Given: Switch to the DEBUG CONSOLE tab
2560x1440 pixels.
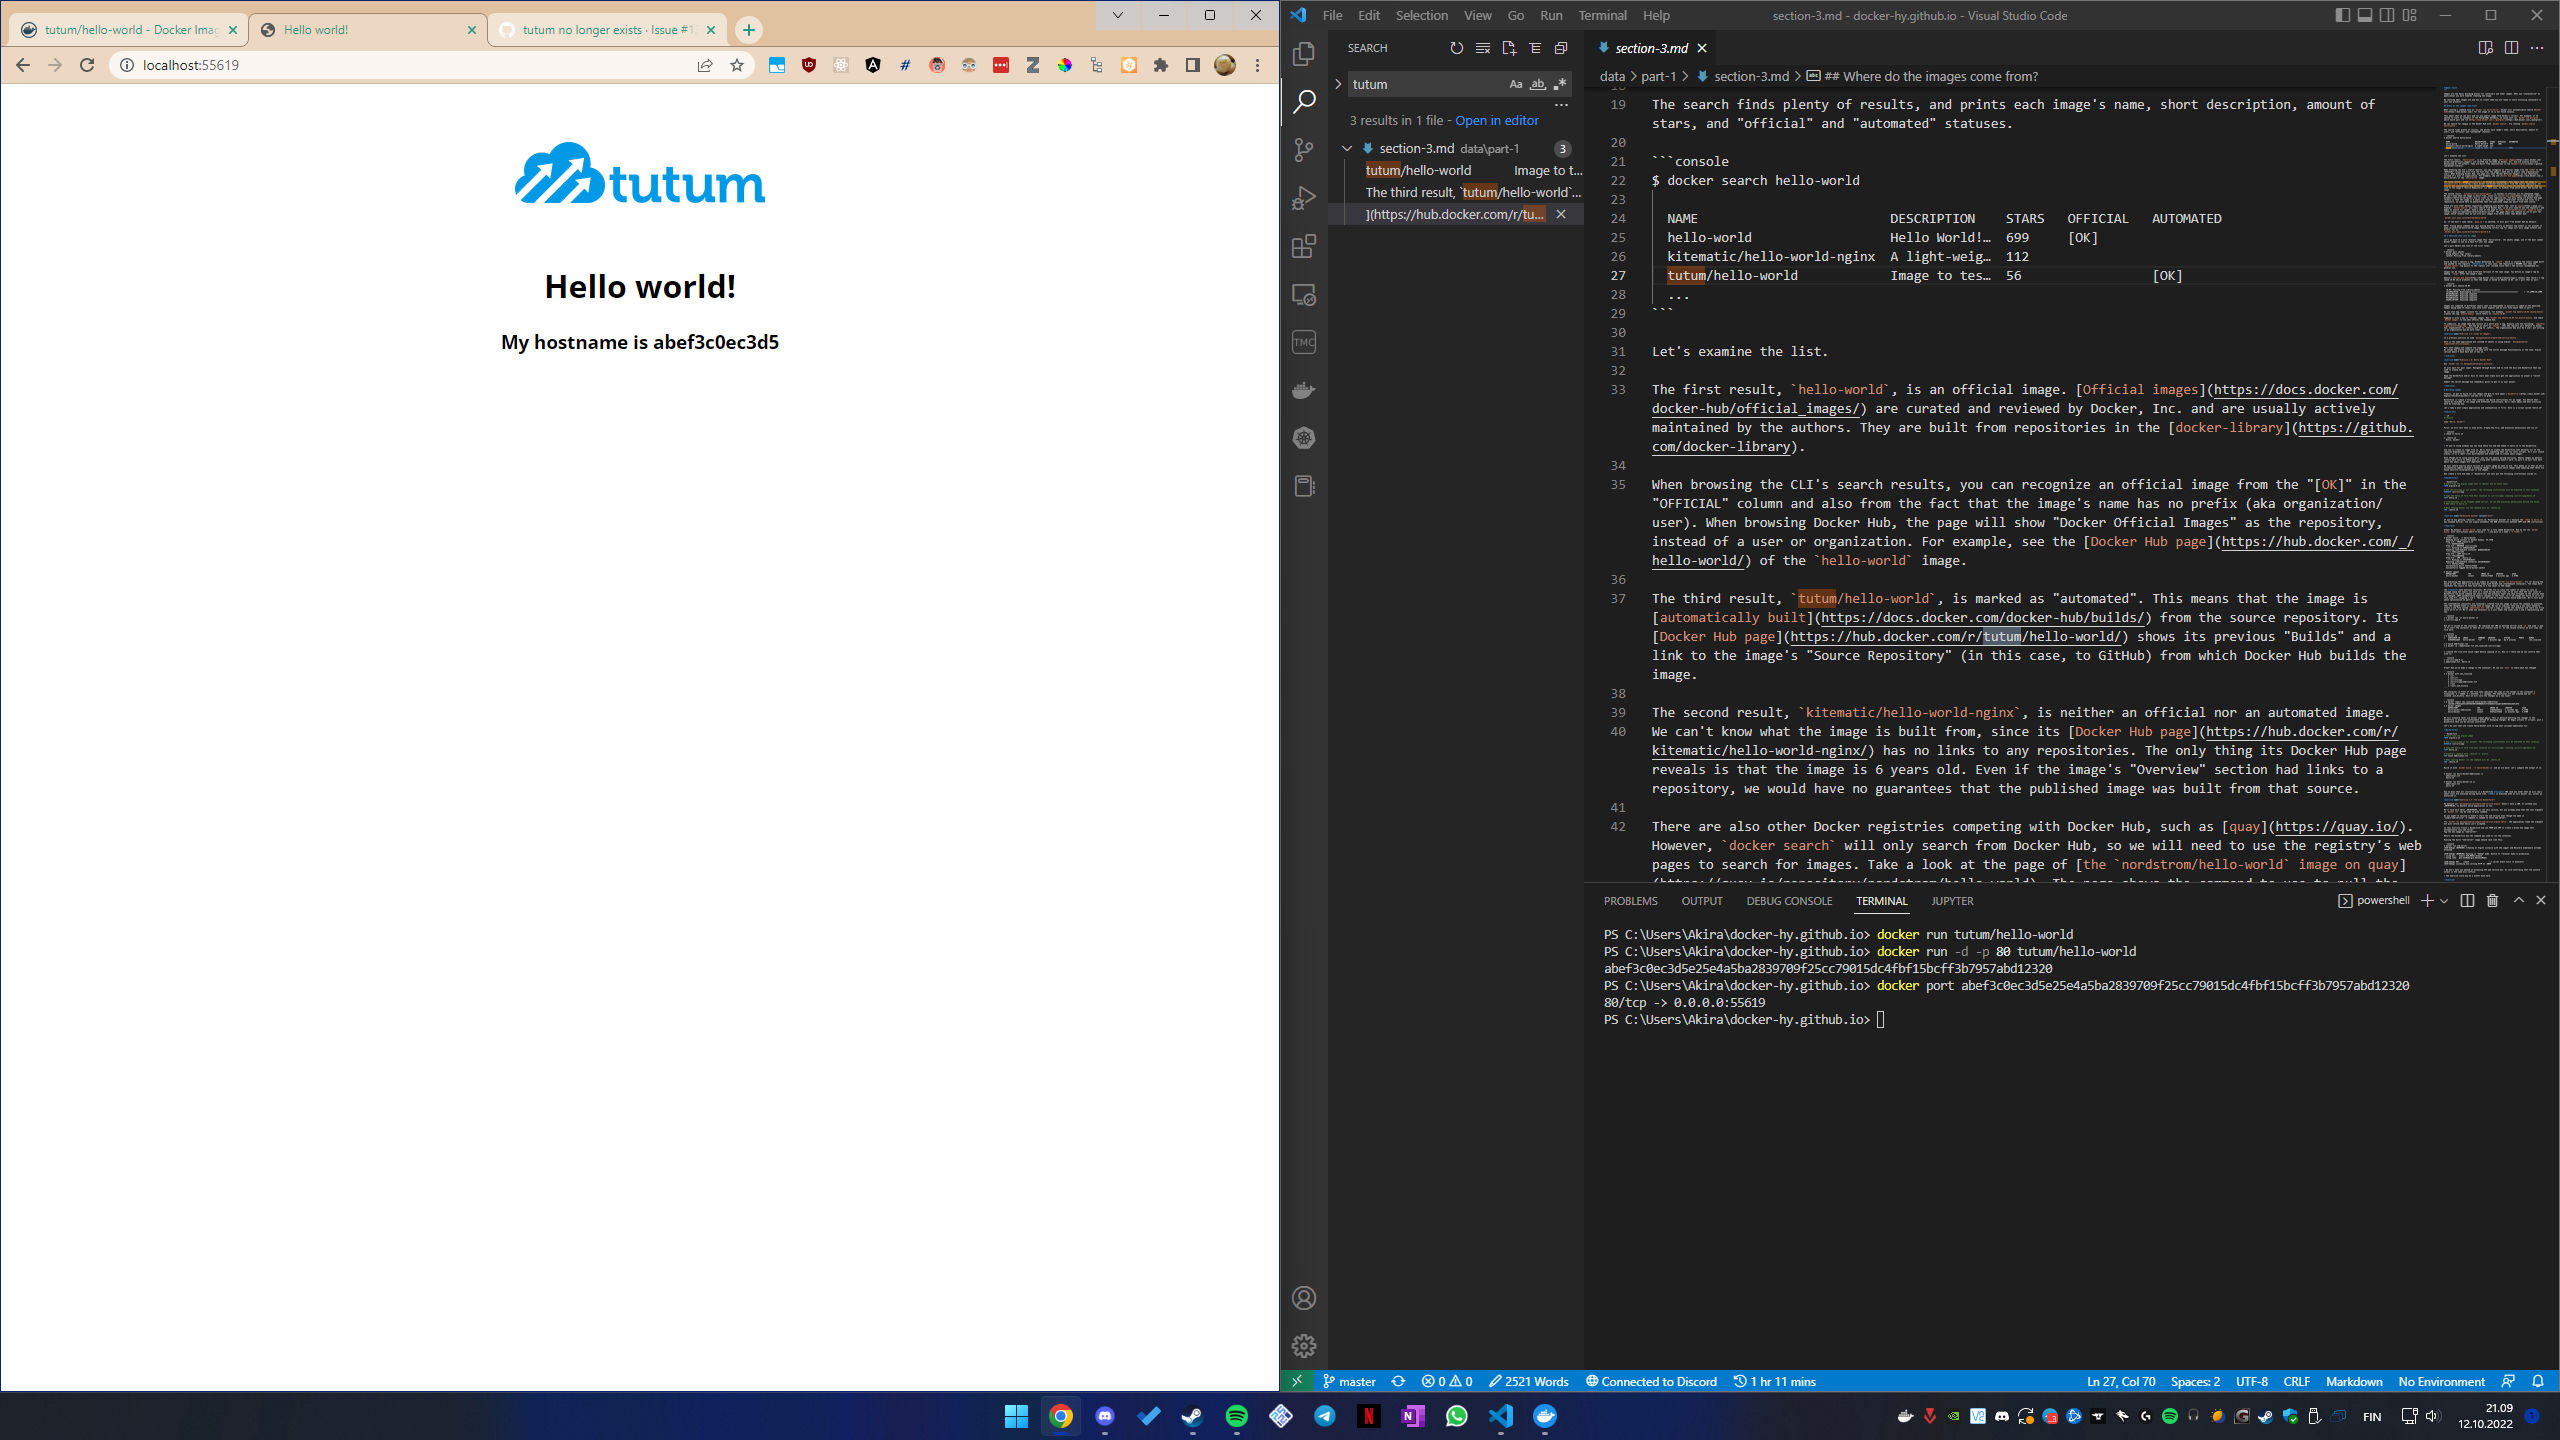Looking at the screenshot, I should point(1789,901).
